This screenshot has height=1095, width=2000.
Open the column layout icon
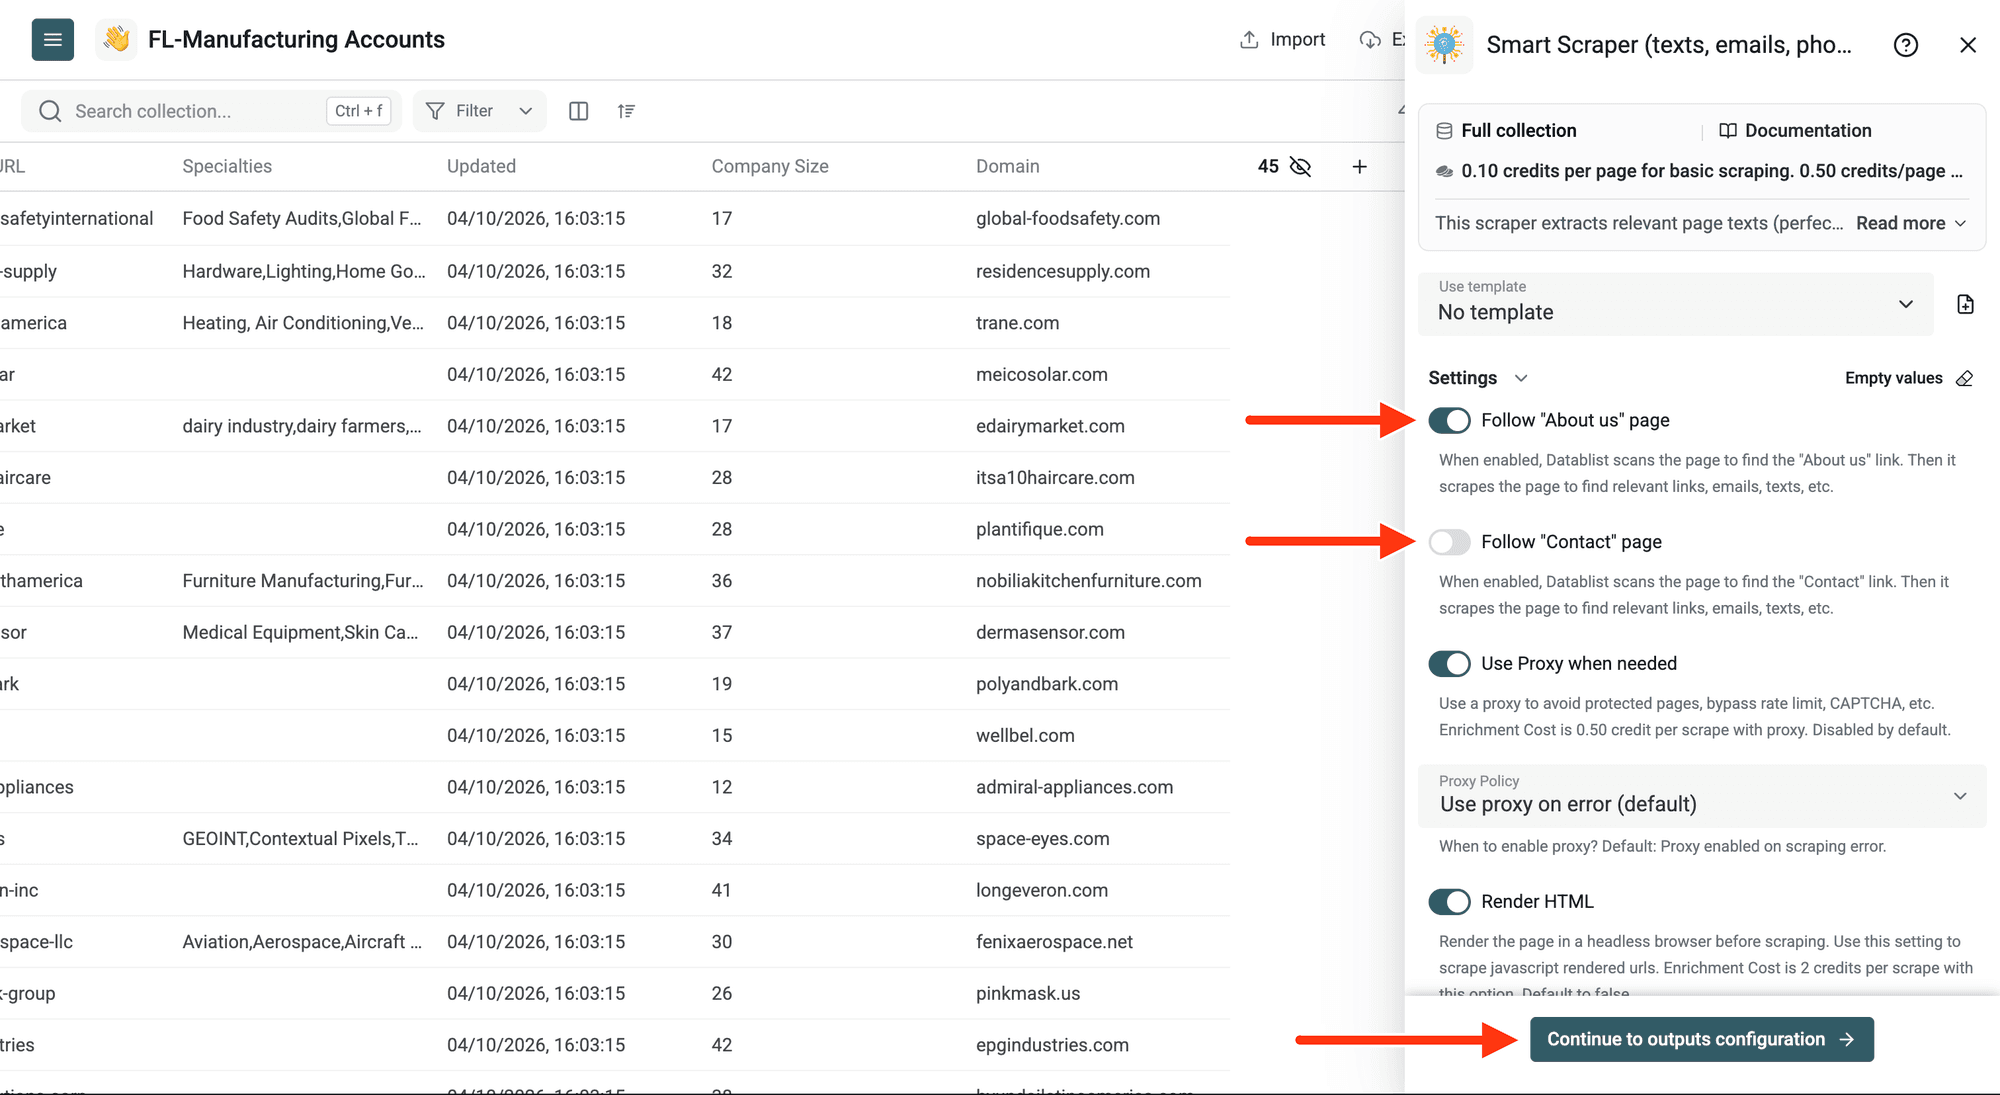pos(578,111)
